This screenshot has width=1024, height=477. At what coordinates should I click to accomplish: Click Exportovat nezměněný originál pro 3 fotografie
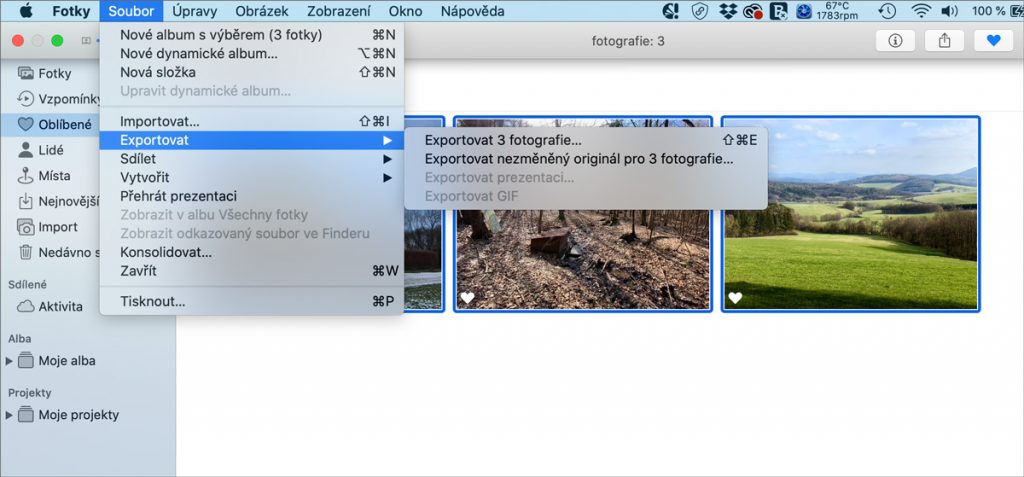579,158
